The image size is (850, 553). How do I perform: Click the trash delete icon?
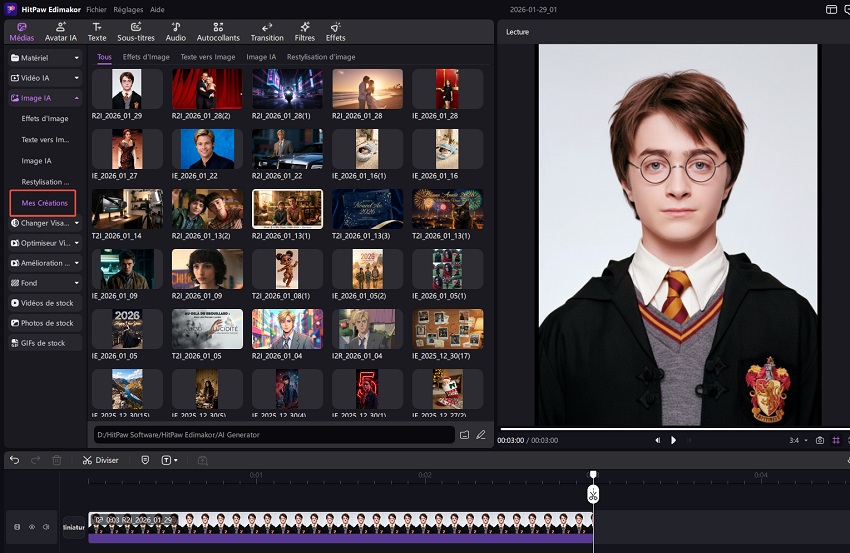56,460
